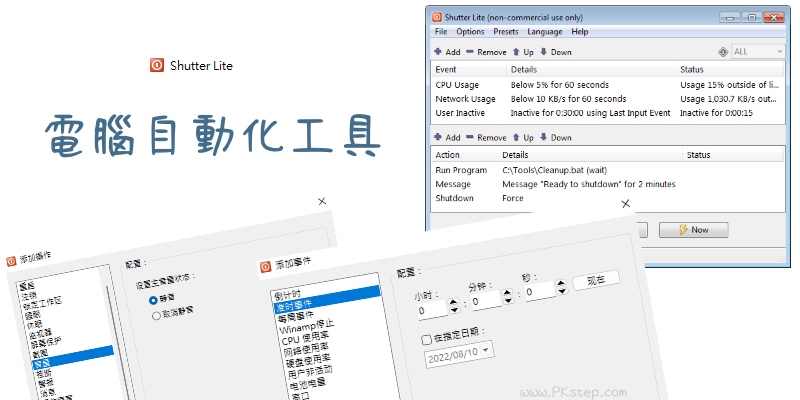Click Up arrow in the events toolbar

click(523, 52)
